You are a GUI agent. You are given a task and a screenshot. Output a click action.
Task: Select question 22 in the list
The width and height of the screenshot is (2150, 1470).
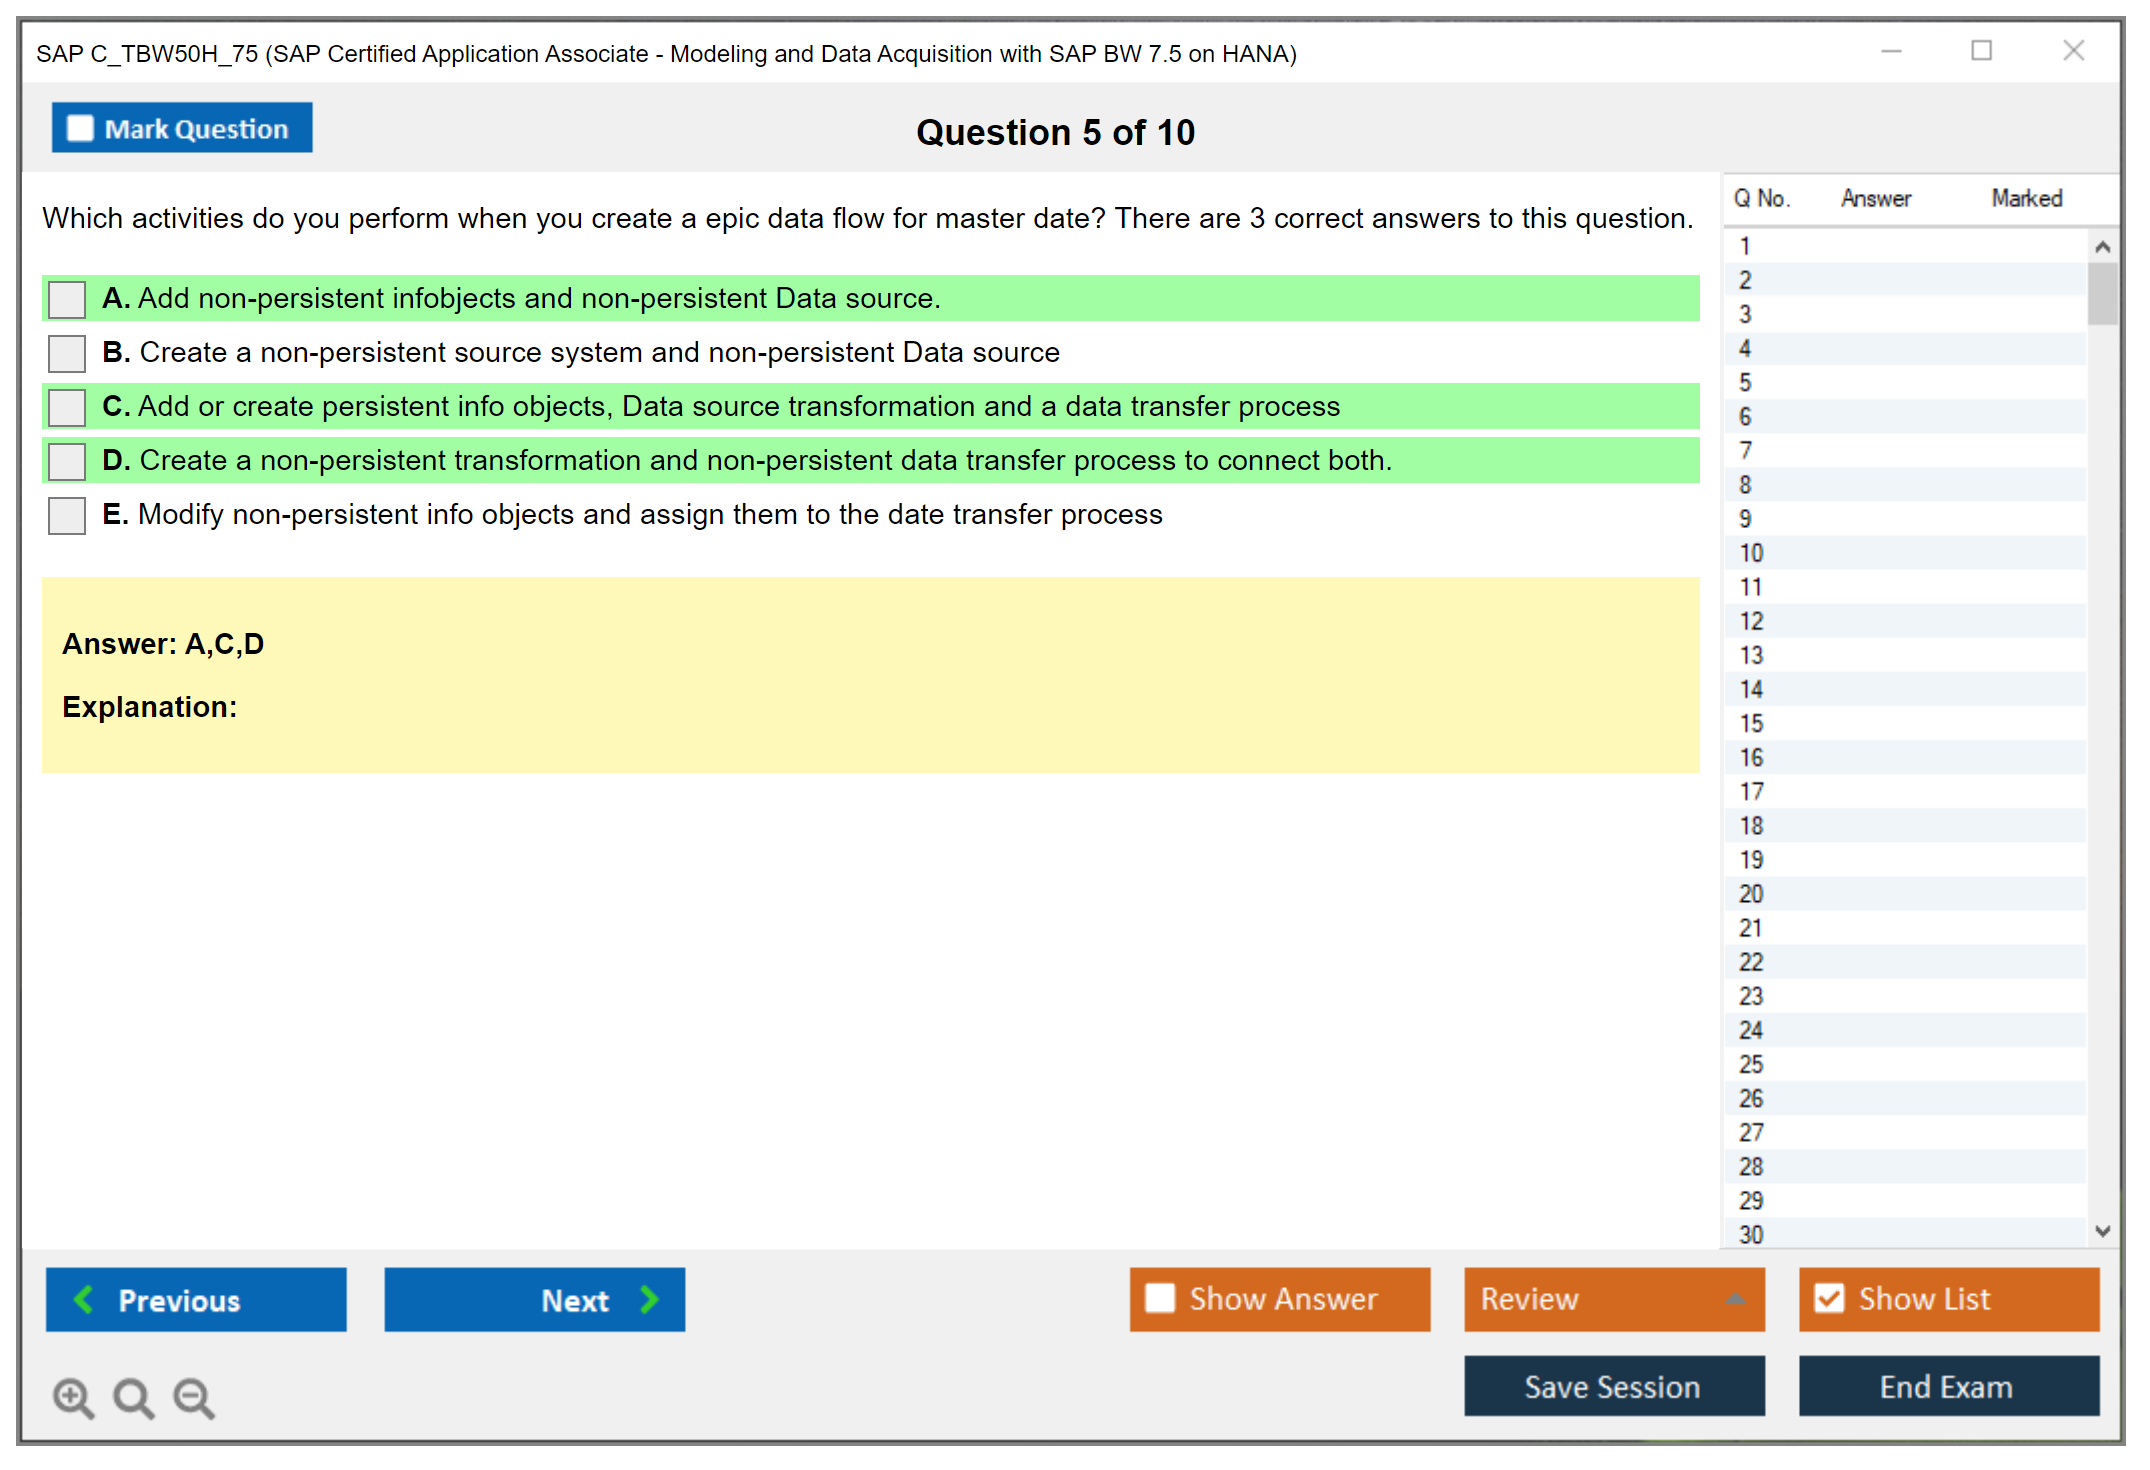click(1751, 962)
